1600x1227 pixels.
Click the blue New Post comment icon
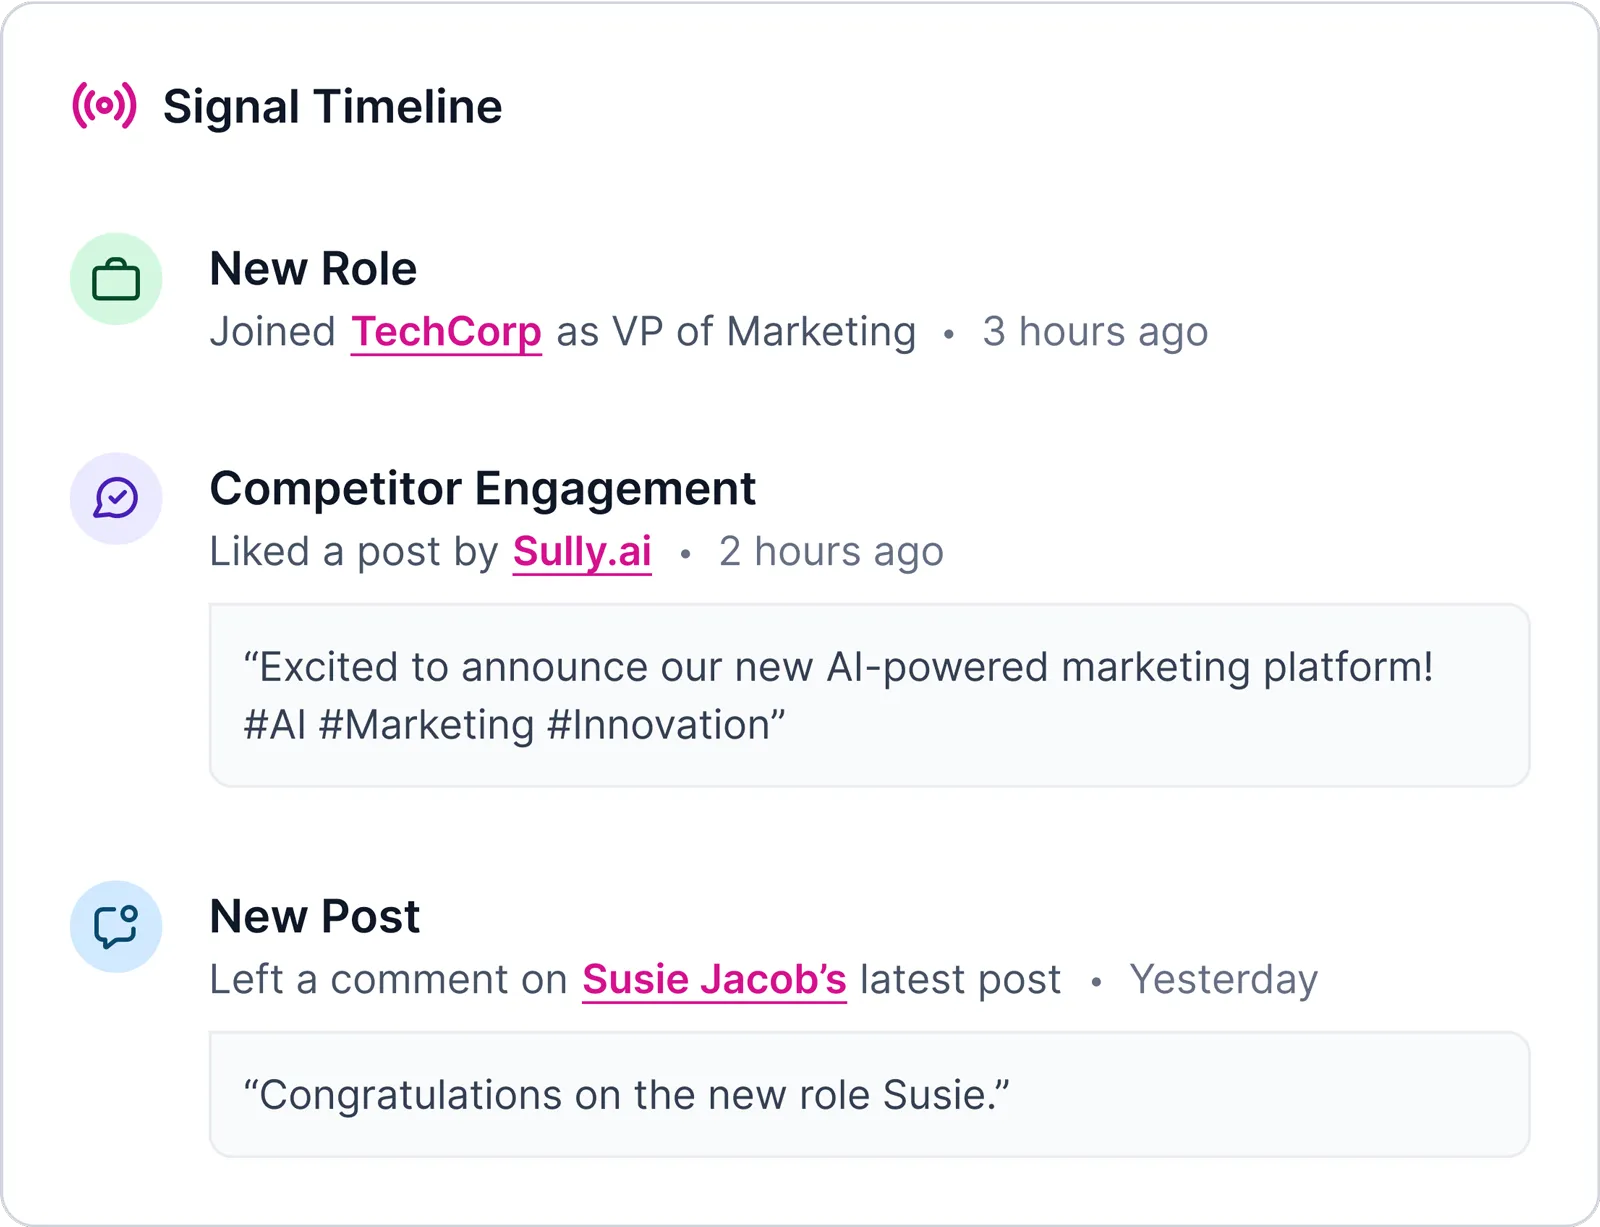click(x=116, y=926)
